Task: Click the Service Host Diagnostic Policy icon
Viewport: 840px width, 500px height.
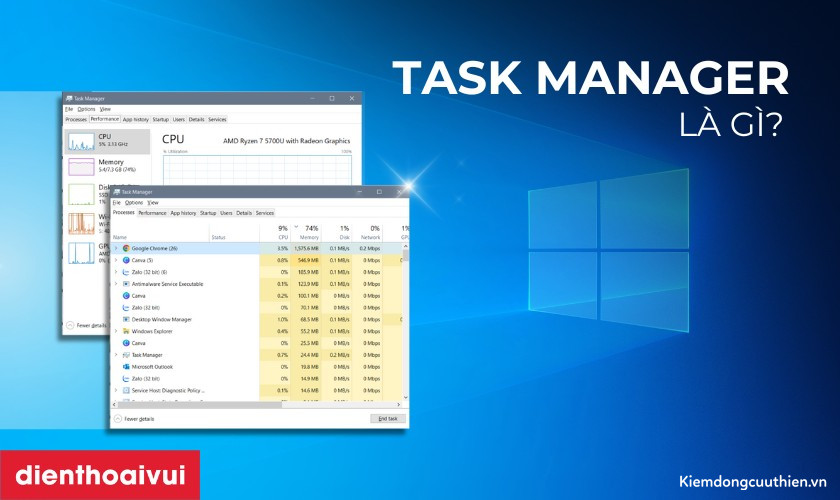Action: click(126, 390)
